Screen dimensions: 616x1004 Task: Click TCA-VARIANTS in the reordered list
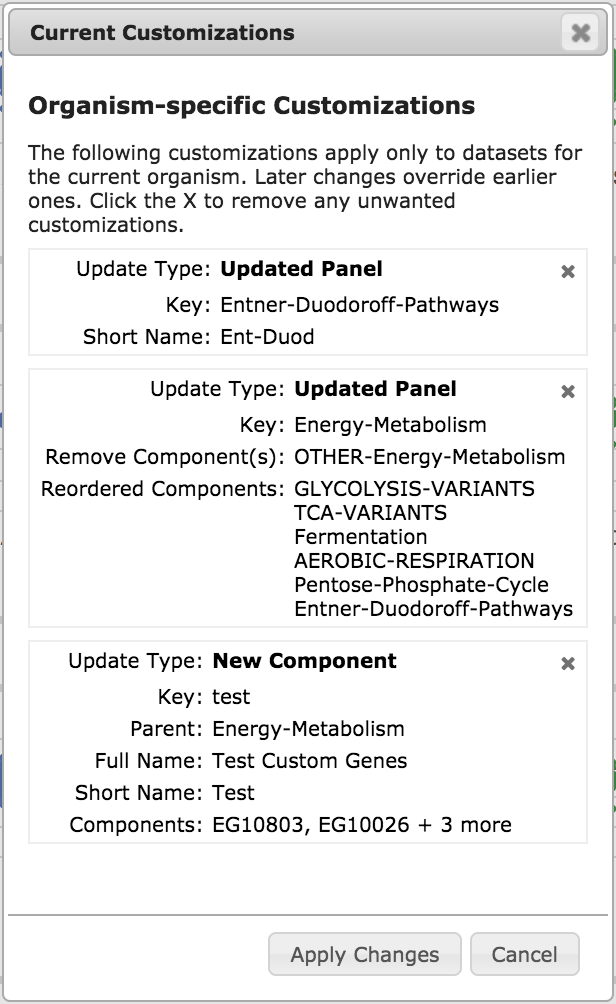[370, 513]
